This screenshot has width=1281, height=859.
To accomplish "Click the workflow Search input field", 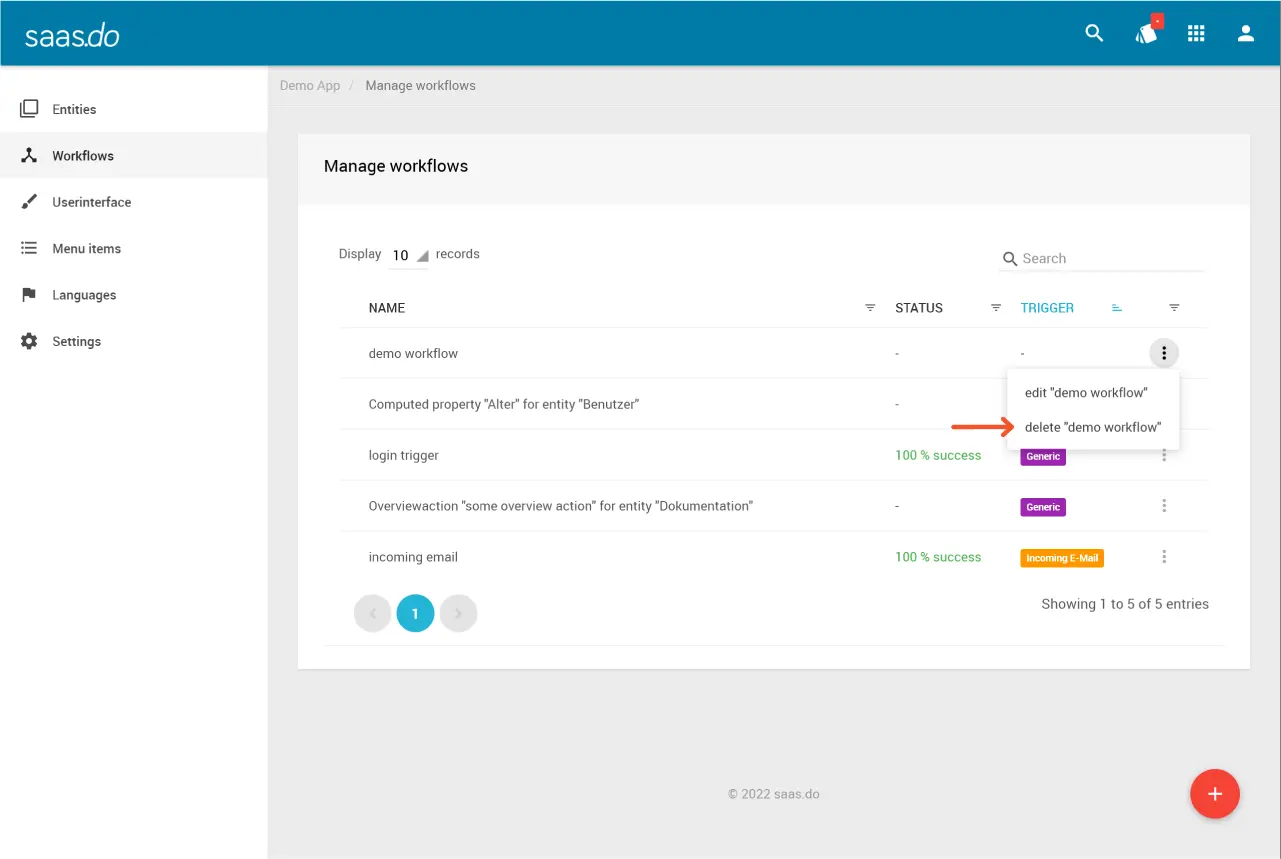I will point(1110,259).
